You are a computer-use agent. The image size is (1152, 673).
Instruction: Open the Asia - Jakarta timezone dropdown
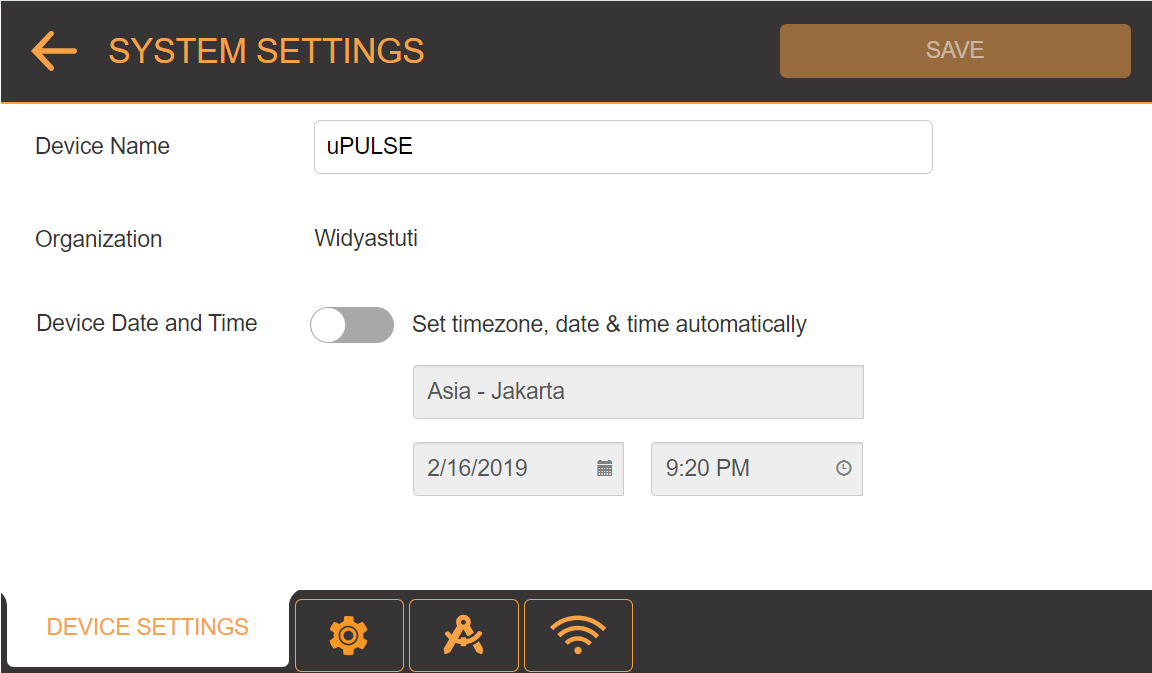(638, 392)
